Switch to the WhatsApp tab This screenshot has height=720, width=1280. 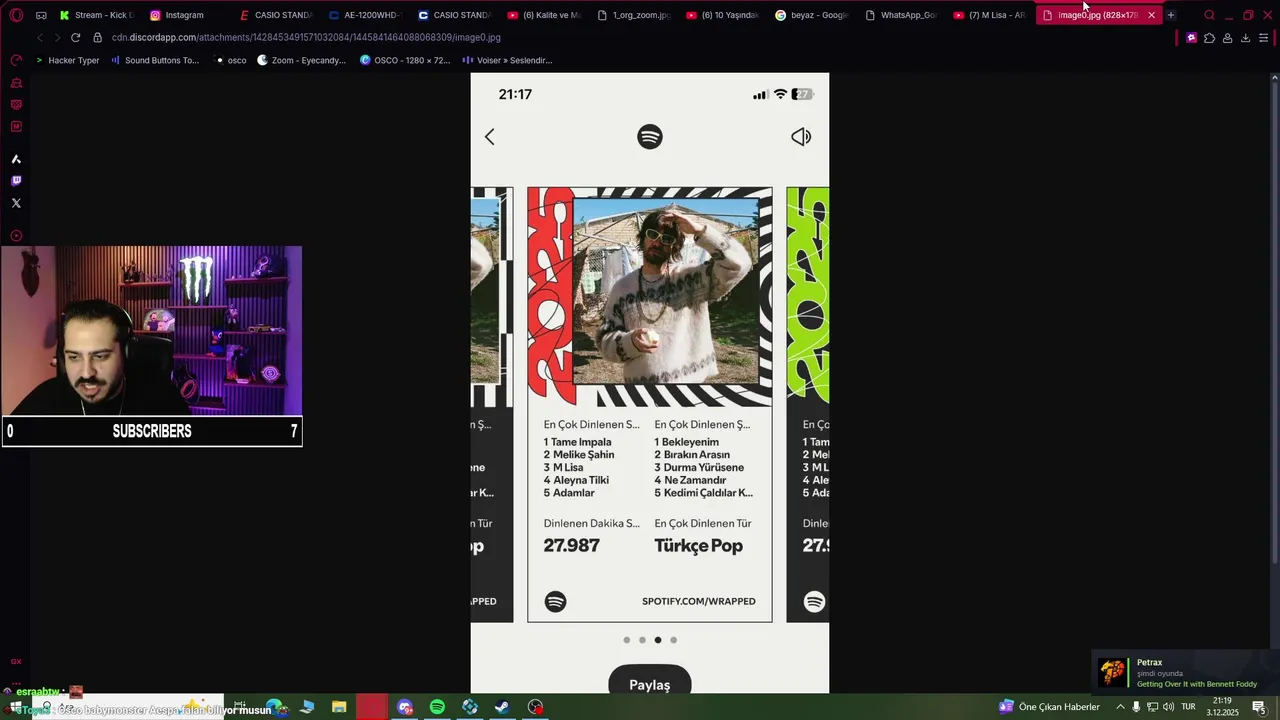pos(900,15)
